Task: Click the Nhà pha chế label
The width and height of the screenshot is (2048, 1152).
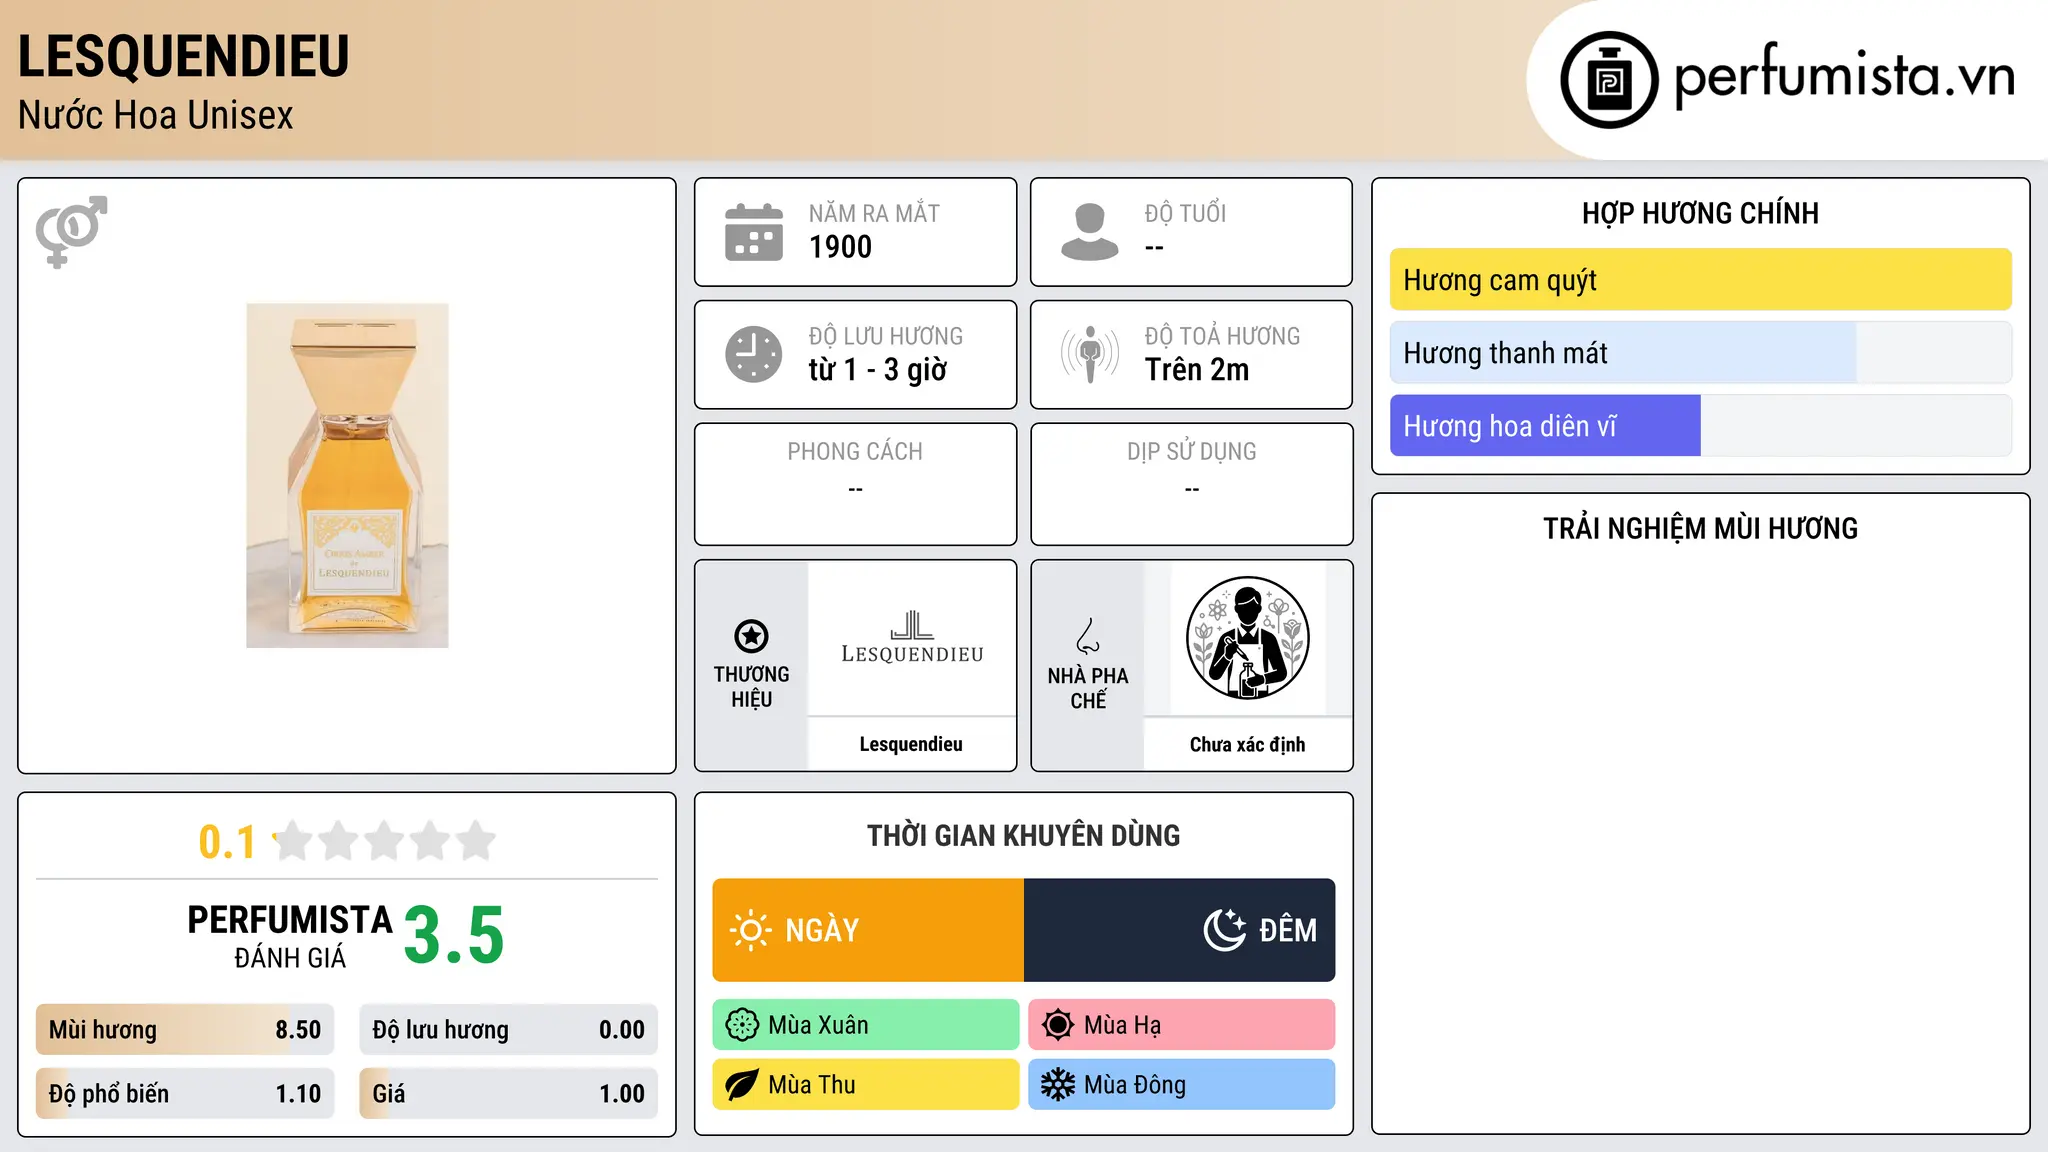Action: (1088, 688)
